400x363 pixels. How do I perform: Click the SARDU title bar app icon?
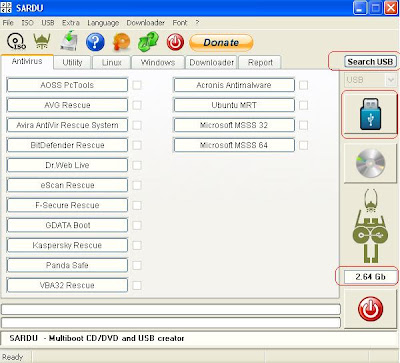pos(6,8)
